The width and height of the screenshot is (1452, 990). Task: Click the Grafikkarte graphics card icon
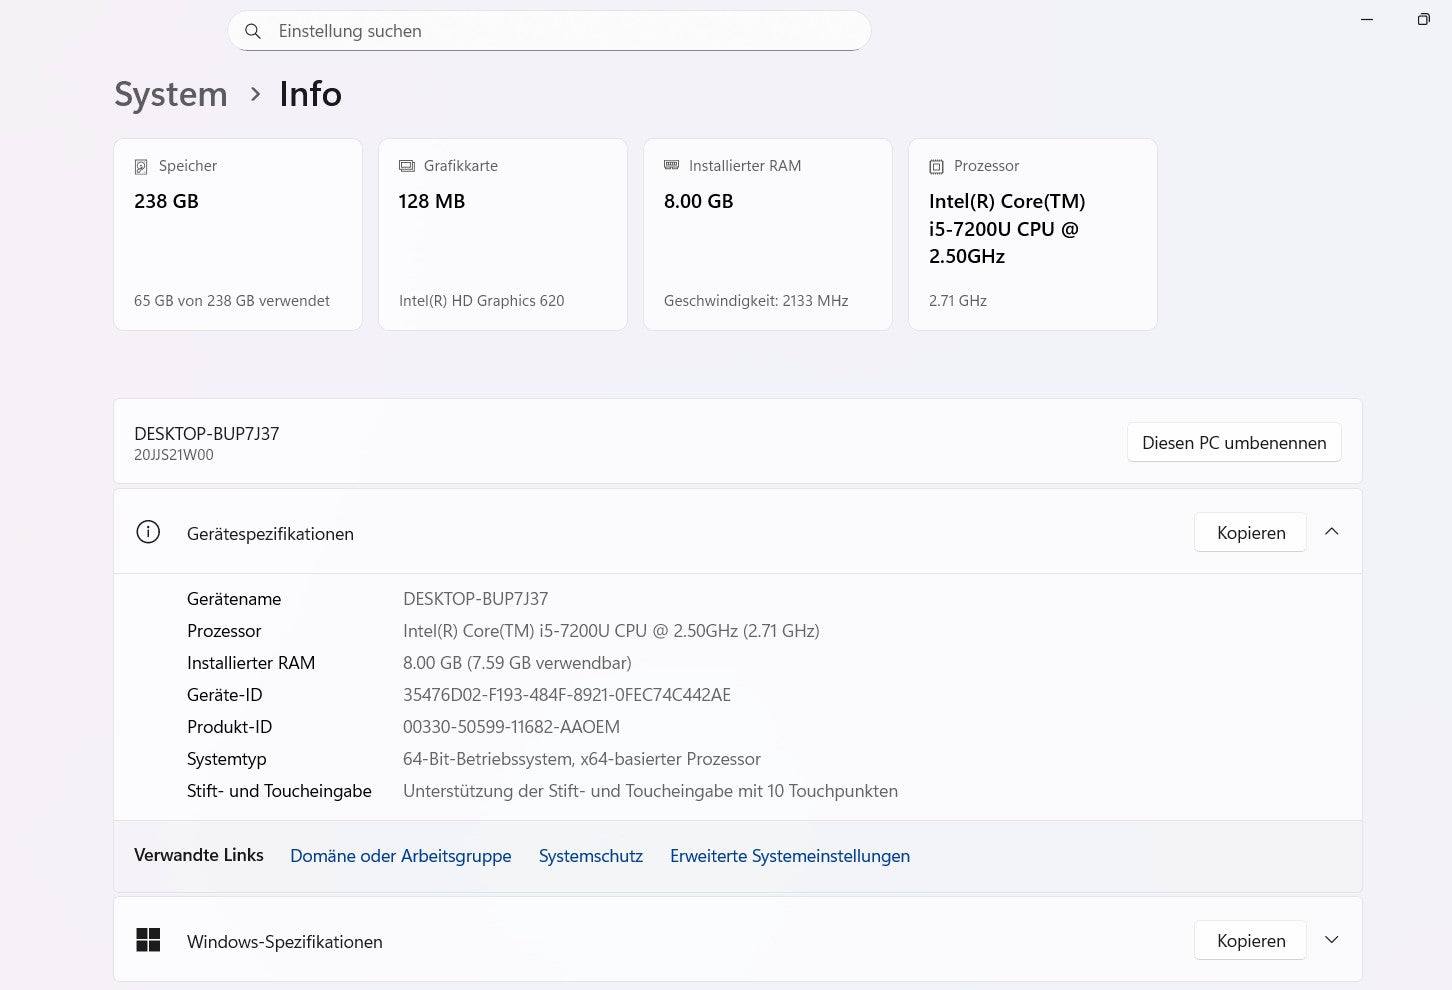[x=406, y=165]
